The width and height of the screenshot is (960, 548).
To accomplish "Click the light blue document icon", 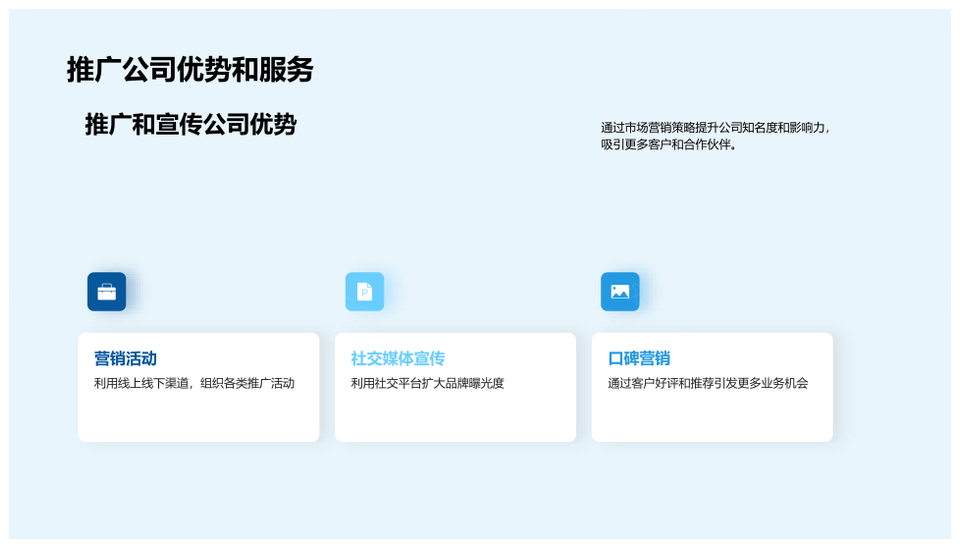I will tap(364, 292).
